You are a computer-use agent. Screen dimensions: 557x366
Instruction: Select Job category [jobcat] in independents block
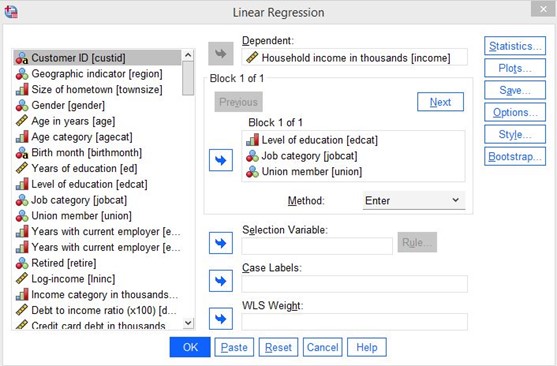(302, 156)
